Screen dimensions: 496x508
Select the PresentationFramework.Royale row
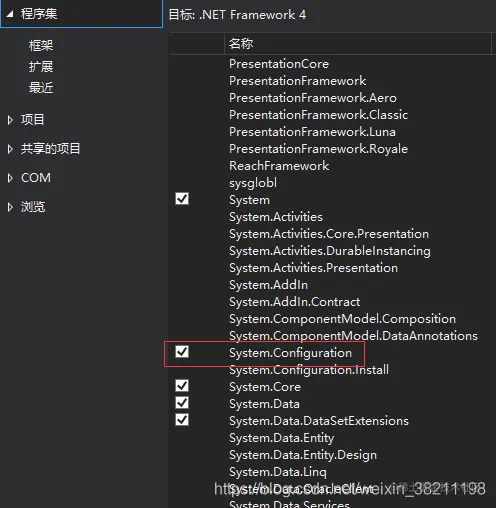pyautogui.click(x=319, y=149)
